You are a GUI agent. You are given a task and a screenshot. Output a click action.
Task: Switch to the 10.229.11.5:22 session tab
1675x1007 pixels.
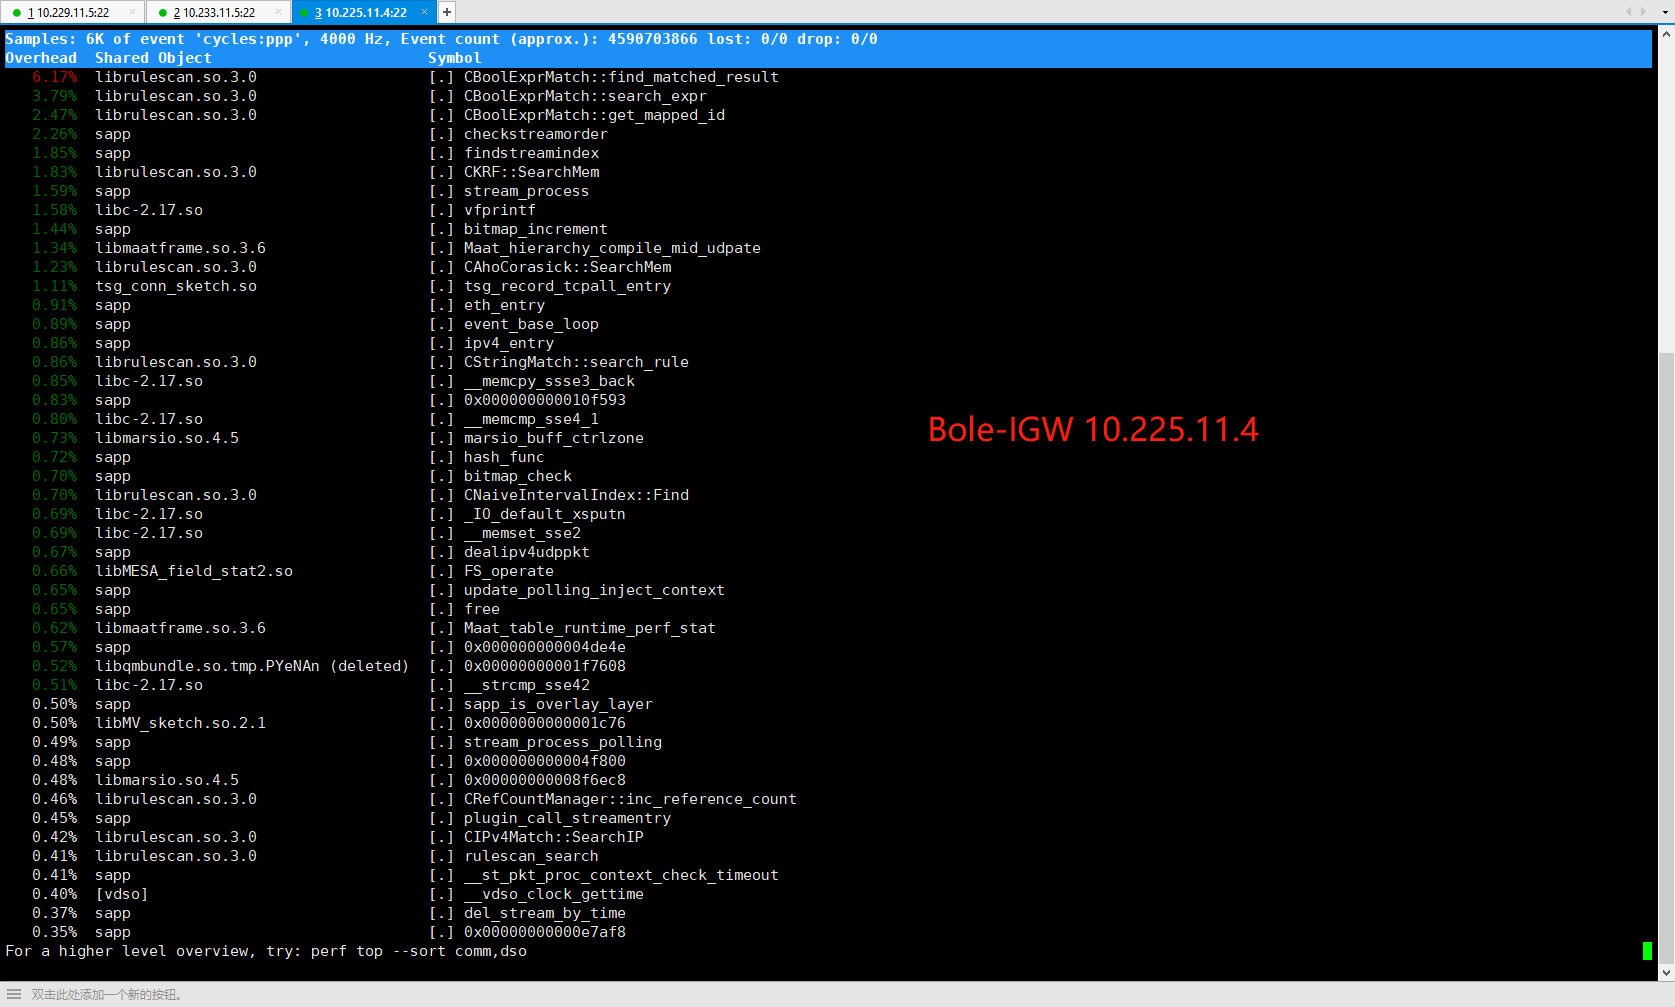72,13
